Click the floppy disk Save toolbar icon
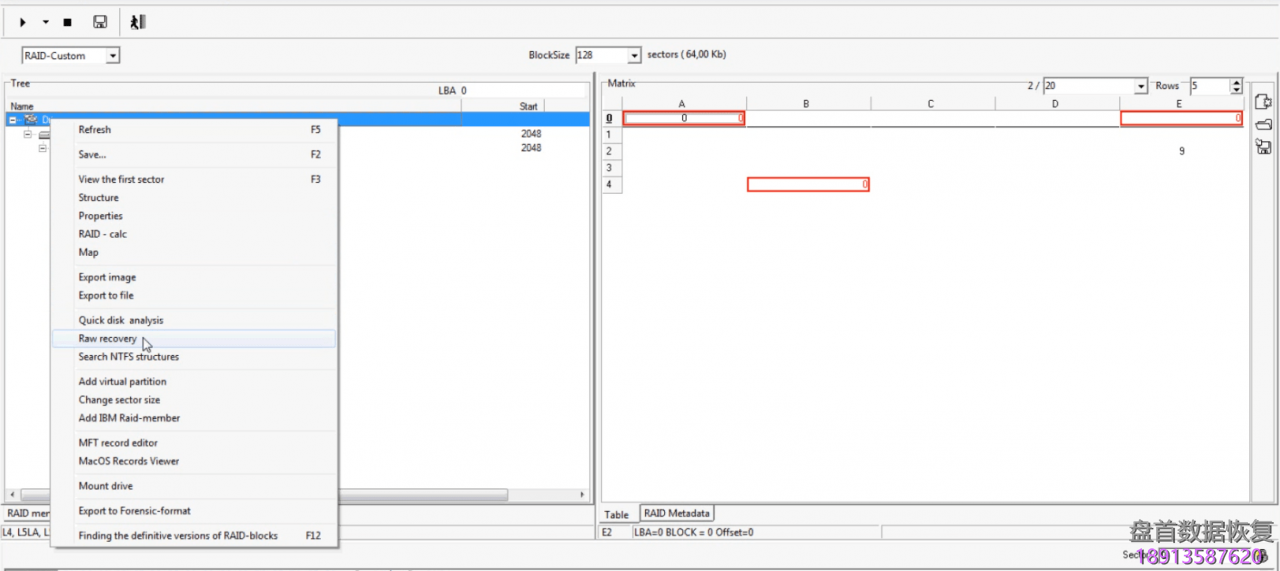This screenshot has width=1280, height=571. [x=100, y=22]
